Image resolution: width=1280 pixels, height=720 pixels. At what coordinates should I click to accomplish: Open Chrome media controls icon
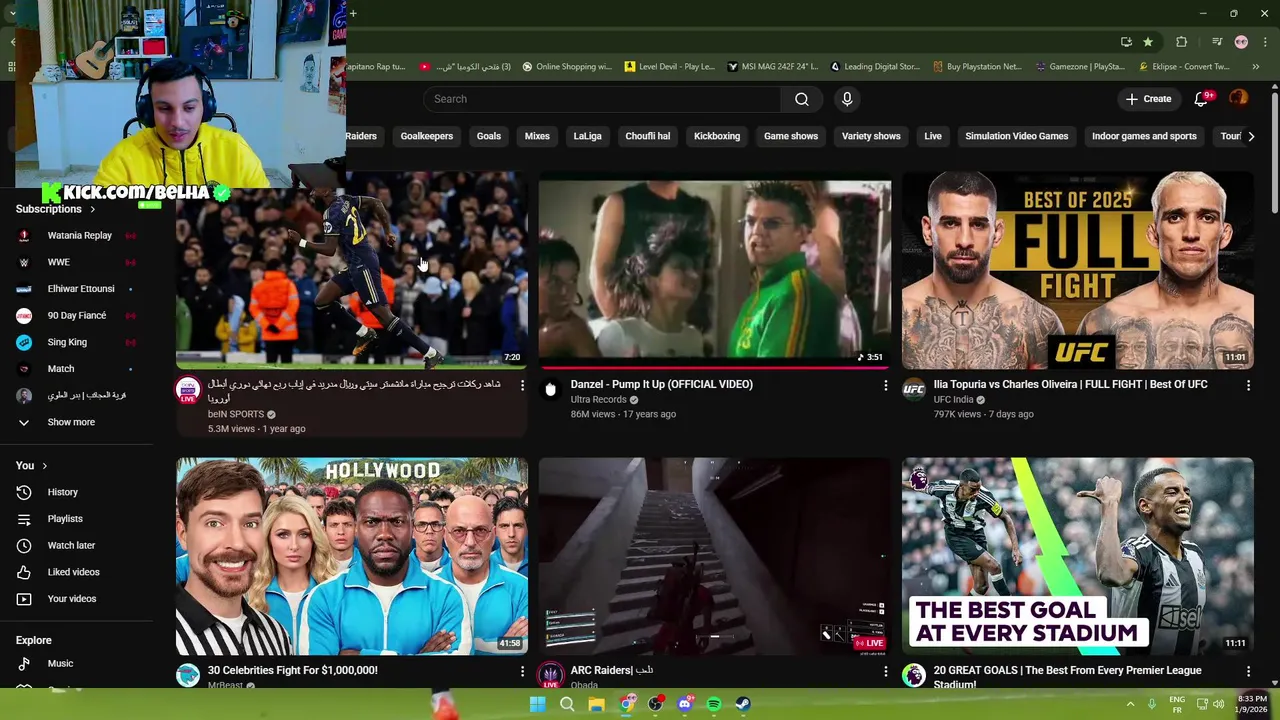[x=1216, y=42]
